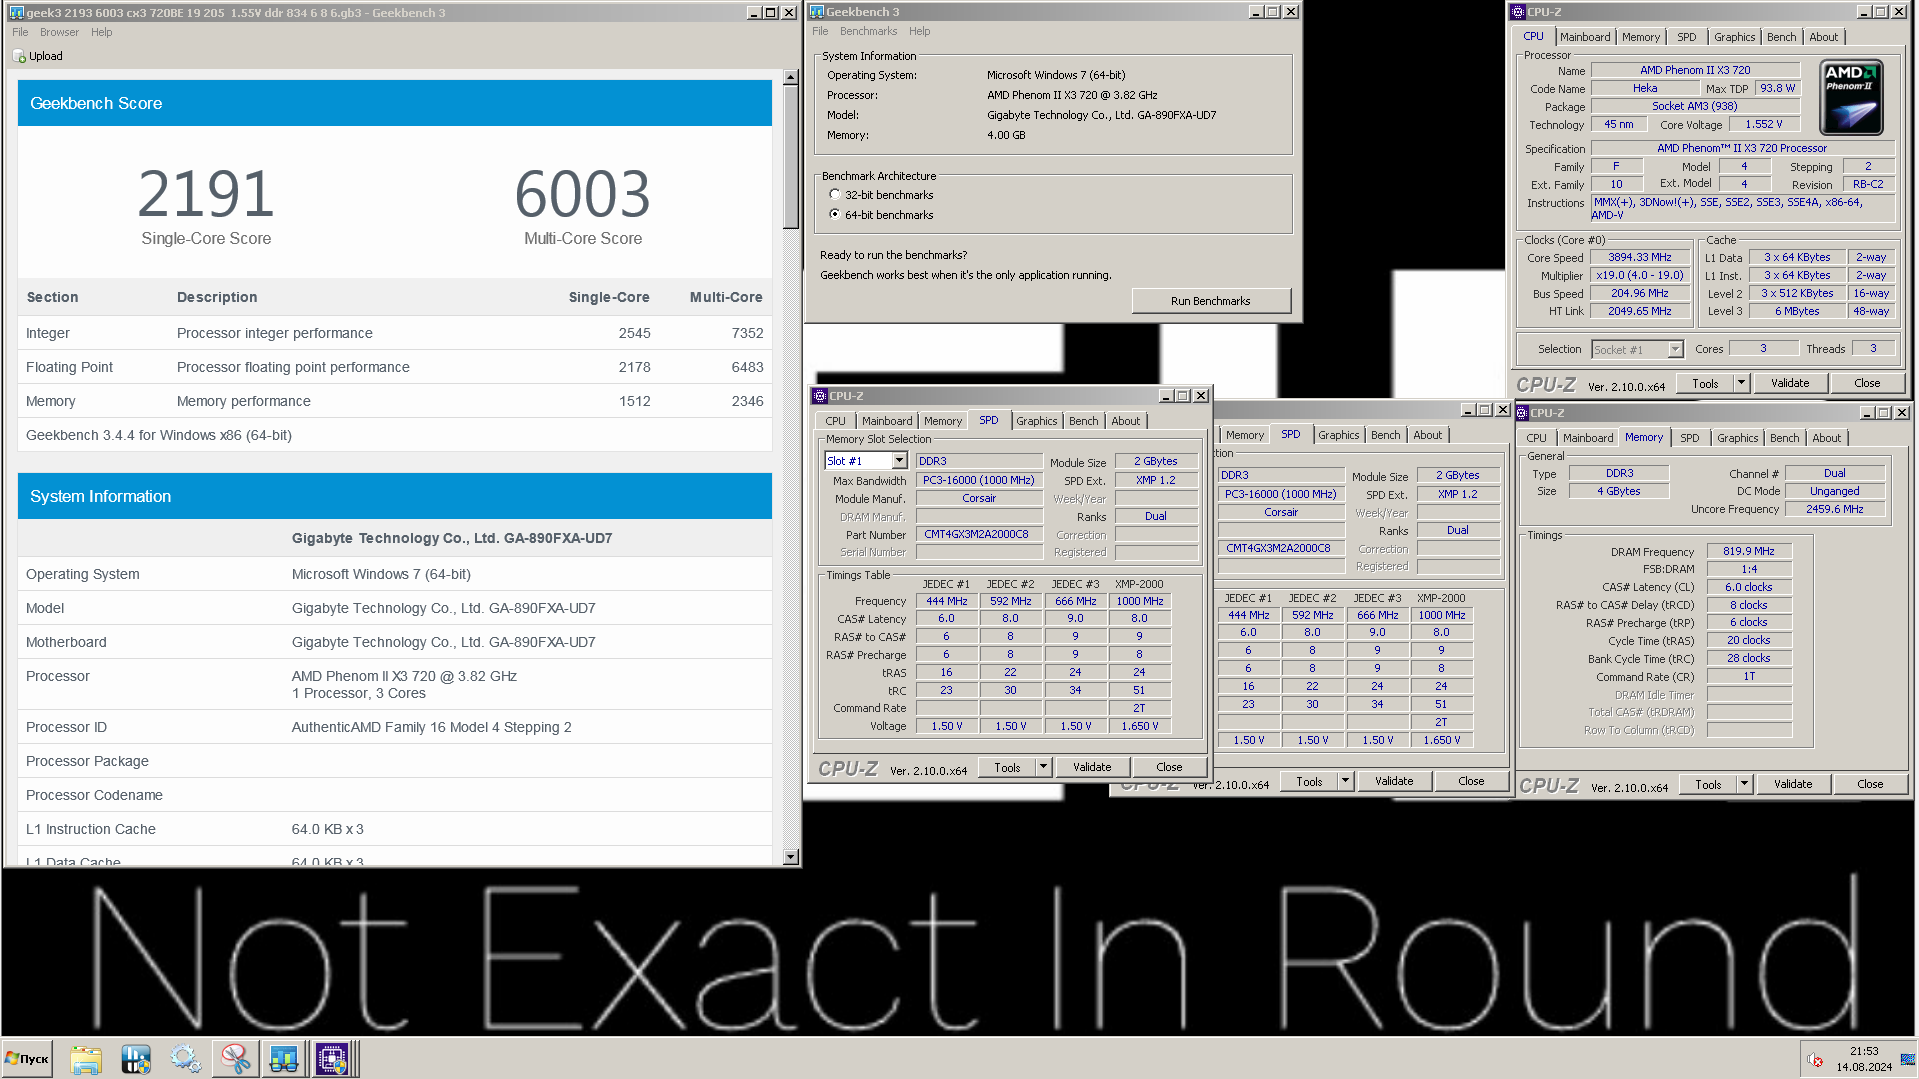Open the gears settings taskbar icon
The width and height of the screenshot is (1919, 1079).
(185, 1058)
